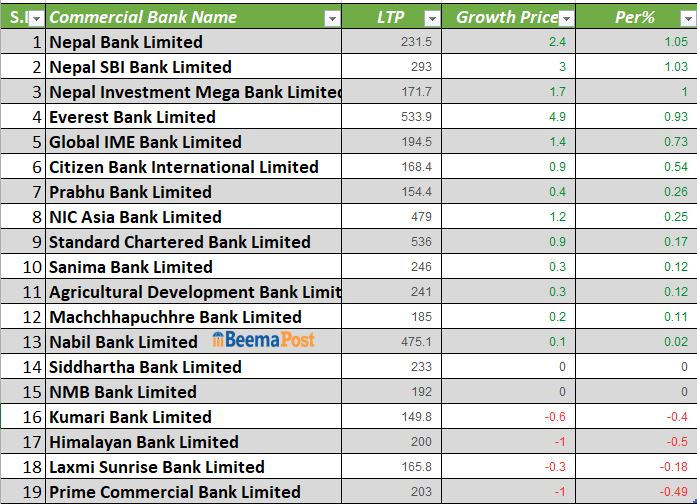This screenshot has height=504, width=697.
Task: Open the Growth Price filter dropdown
Action: tap(566, 18)
